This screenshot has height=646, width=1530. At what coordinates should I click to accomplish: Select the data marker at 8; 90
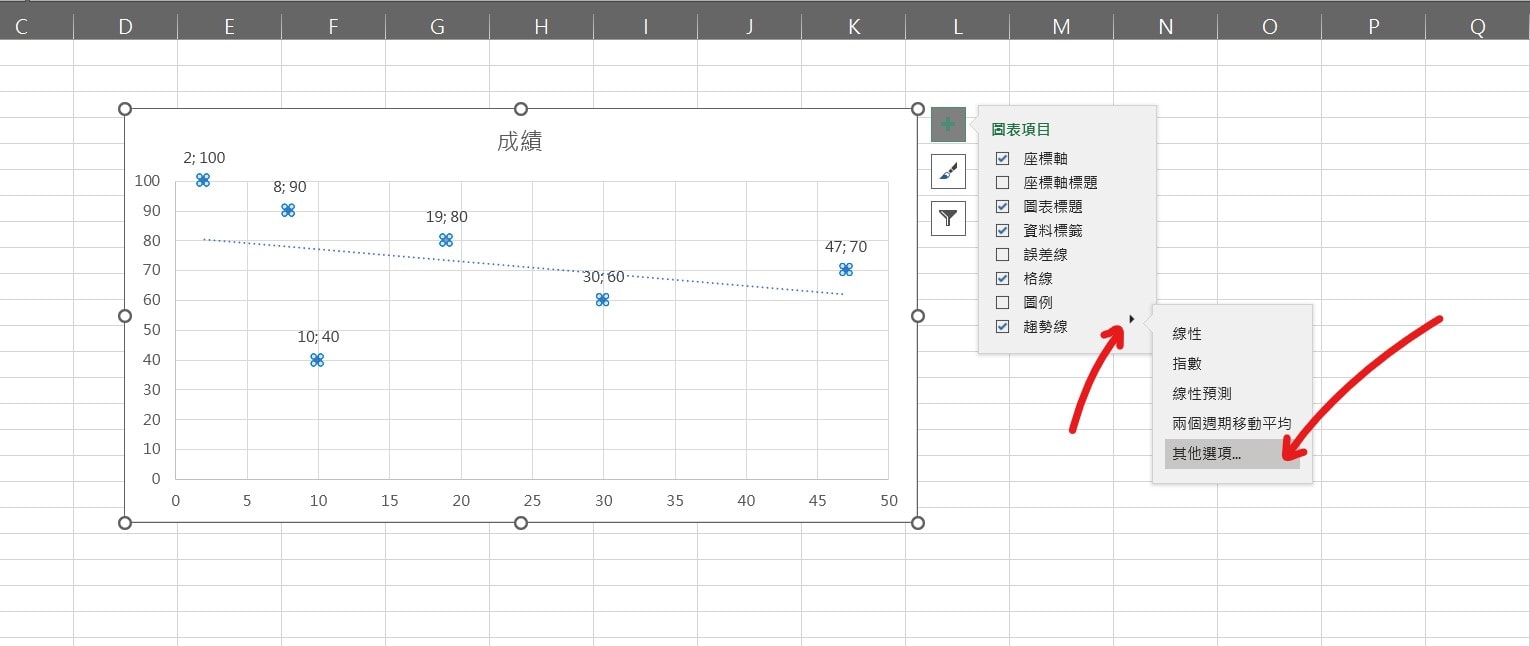(x=288, y=210)
